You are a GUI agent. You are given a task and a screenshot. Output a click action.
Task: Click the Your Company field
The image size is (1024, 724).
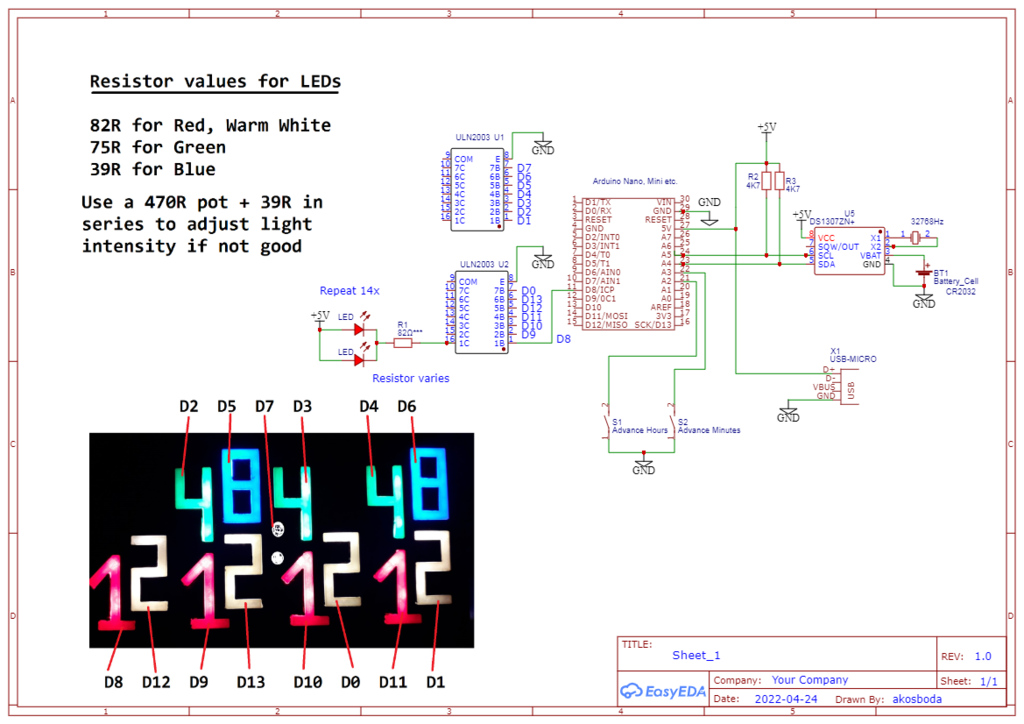(810, 679)
